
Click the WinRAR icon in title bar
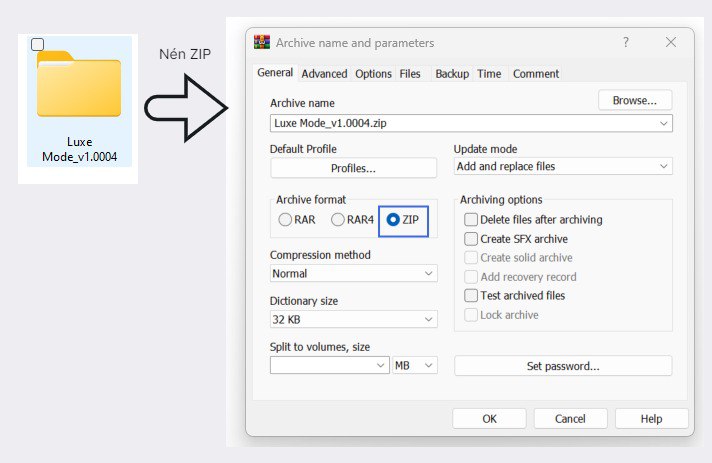[x=262, y=43]
